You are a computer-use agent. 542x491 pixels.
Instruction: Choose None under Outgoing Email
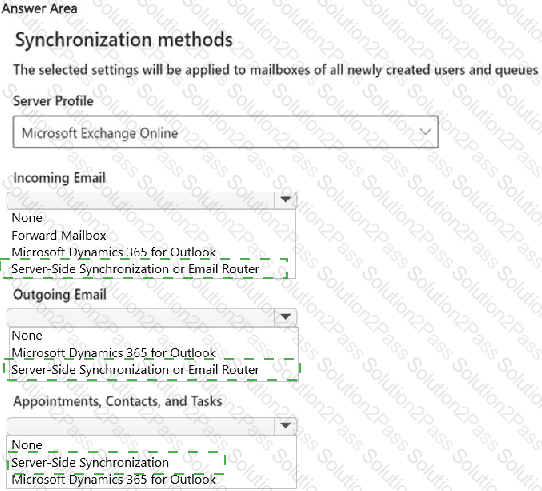(x=27, y=335)
